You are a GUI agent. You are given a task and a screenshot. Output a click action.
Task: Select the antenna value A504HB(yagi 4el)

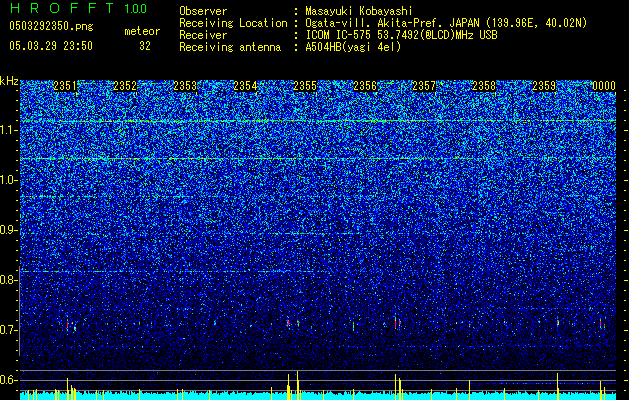pos(353,47)
